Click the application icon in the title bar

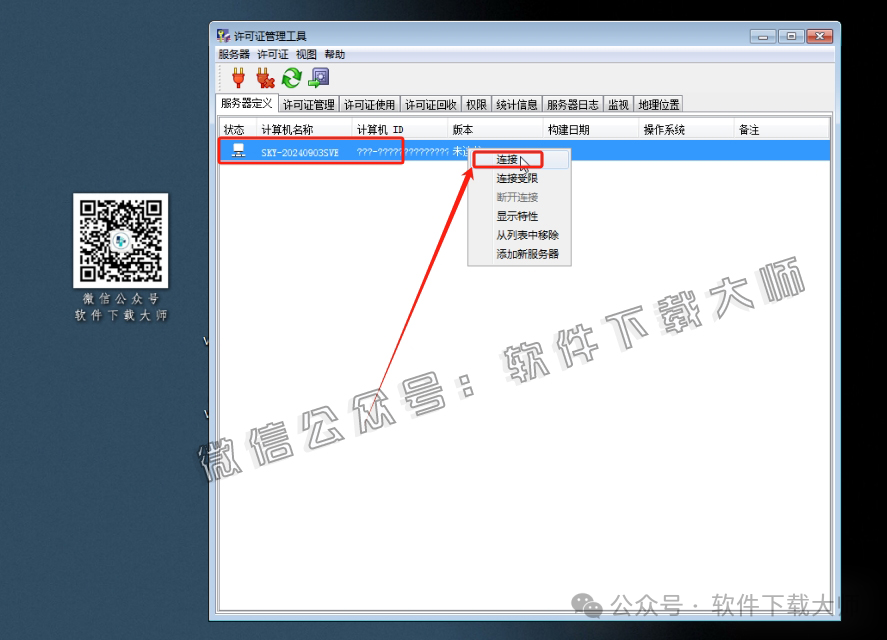click(222, 33)
